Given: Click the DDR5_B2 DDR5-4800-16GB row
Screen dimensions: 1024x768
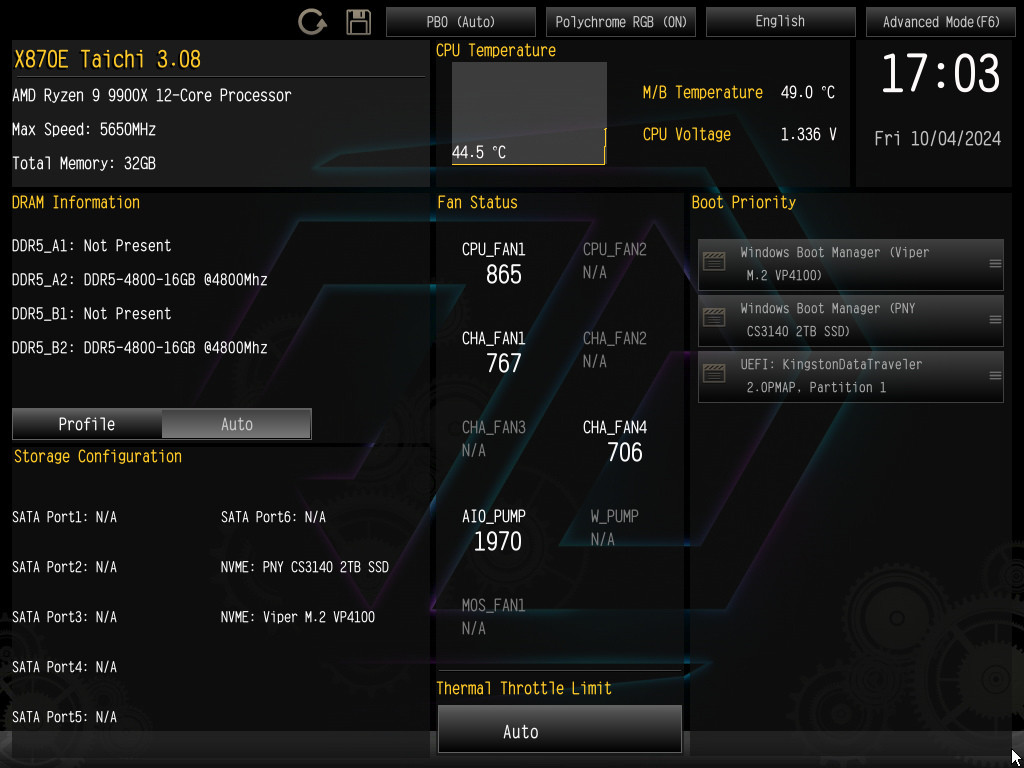Looking at the screenshot, I should (x=140, y=347).
